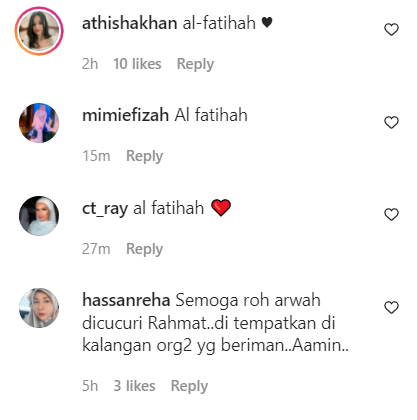418x420 pixels.
Task: Reply to ct_ray's comment
Action: tap(144, 249)
